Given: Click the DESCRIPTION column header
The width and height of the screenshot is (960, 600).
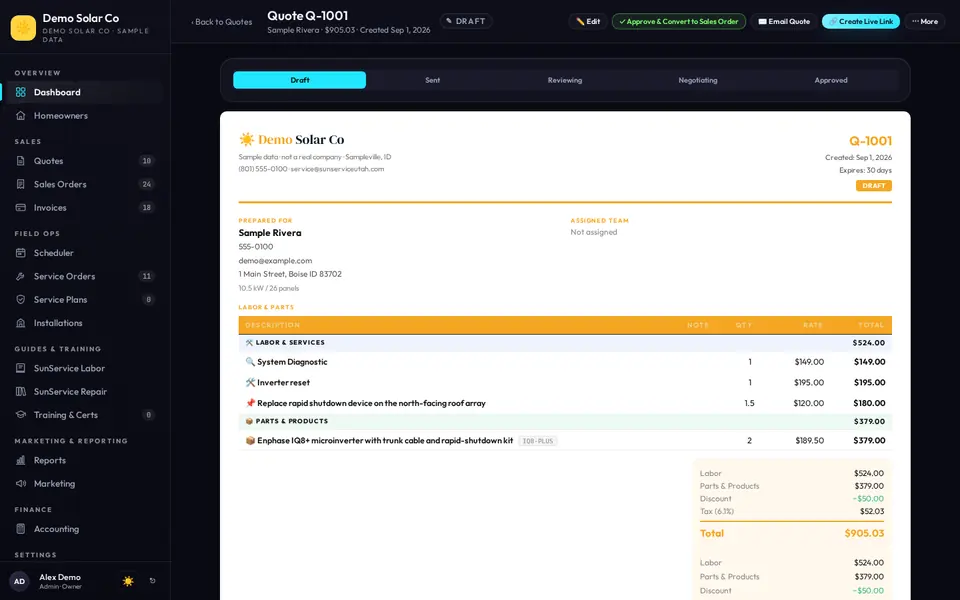Looking at the screenshot, I should pyautogui.click(x=272, y=325).
